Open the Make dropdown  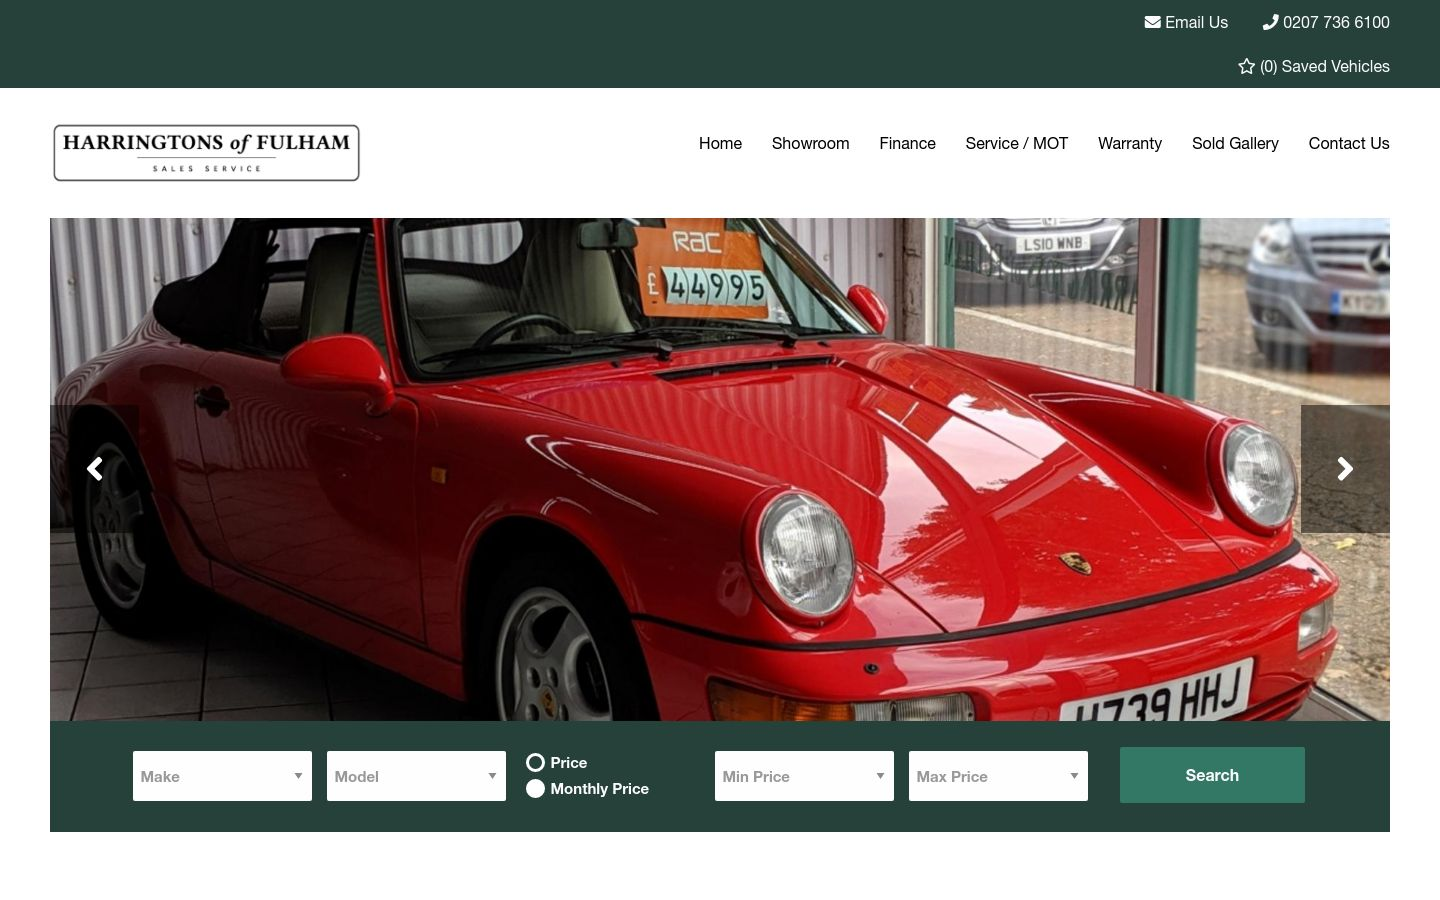(x=222, y=776)
